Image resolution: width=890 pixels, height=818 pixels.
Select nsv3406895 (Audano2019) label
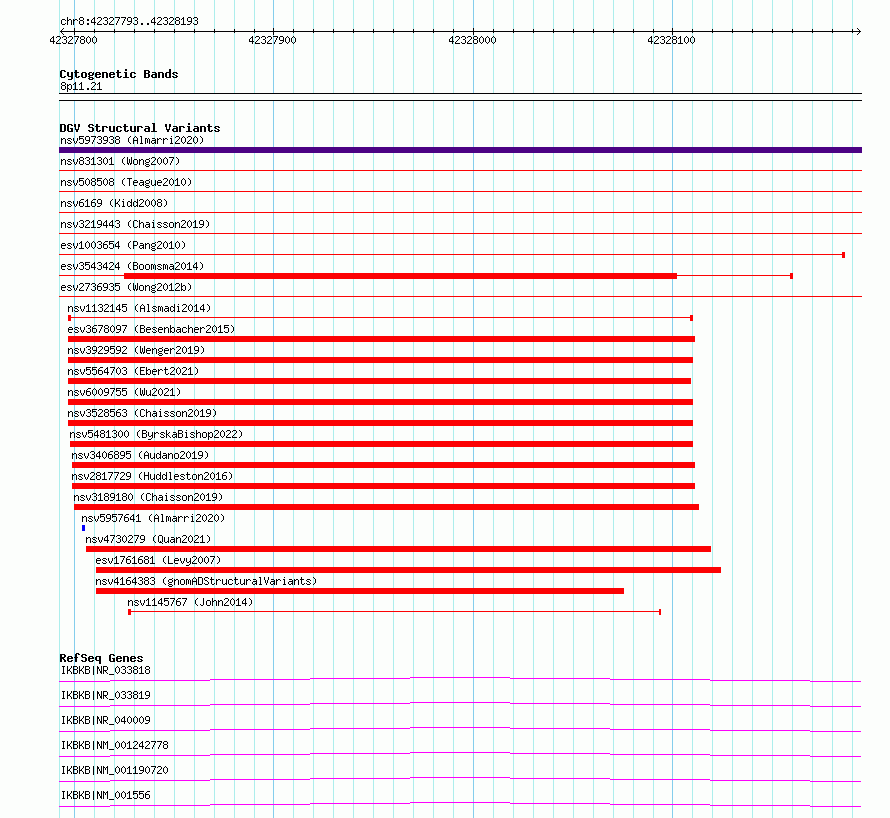[140, 455]
